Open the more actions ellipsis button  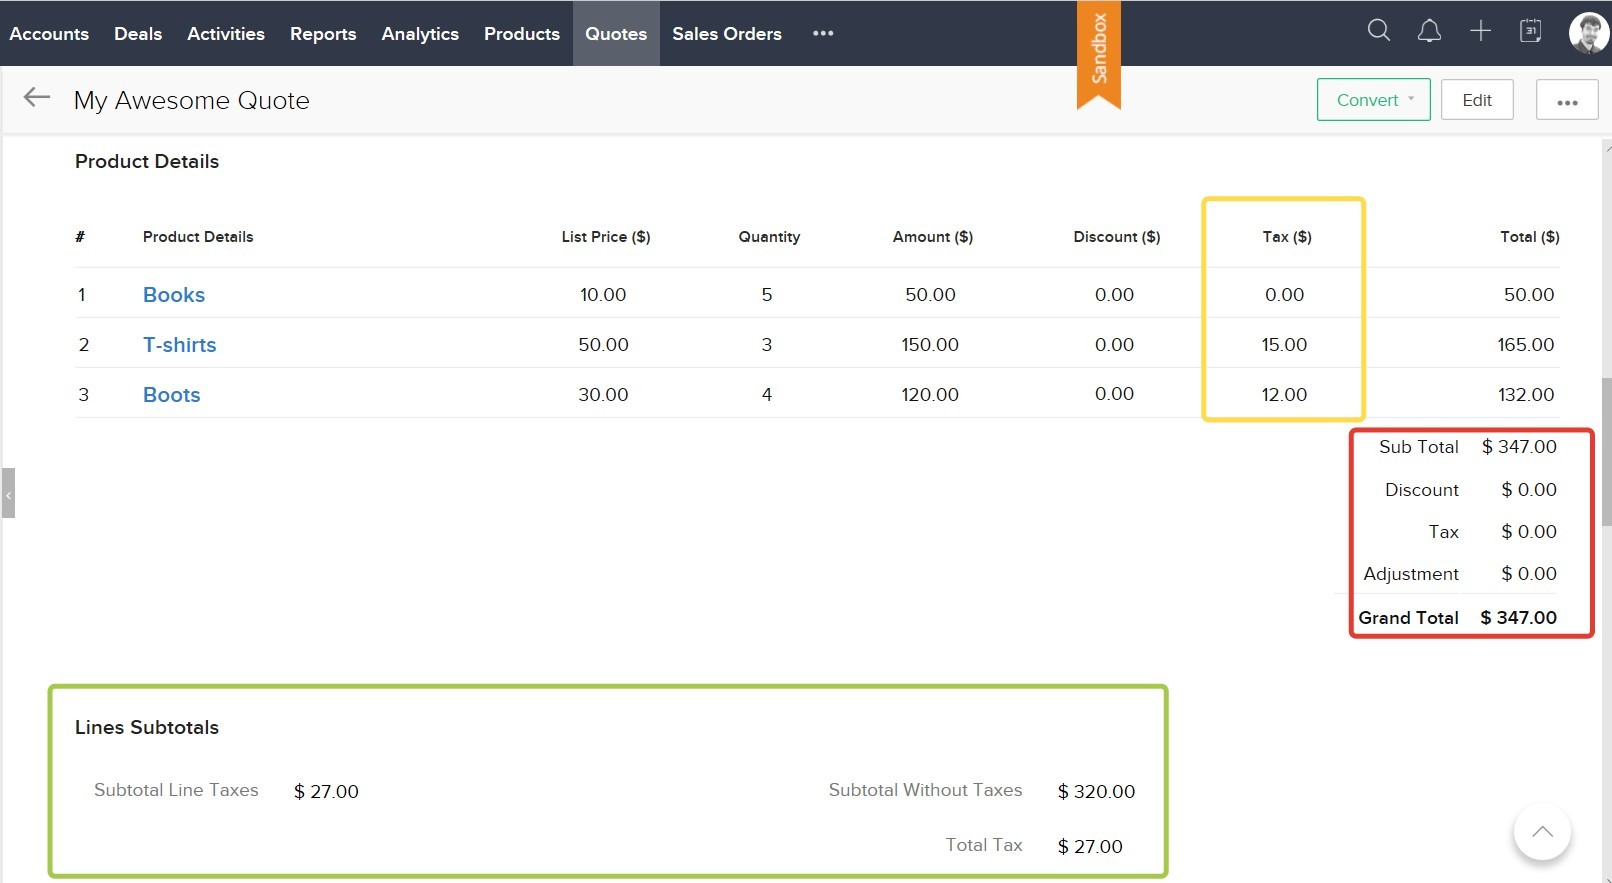click(1567, 100)
